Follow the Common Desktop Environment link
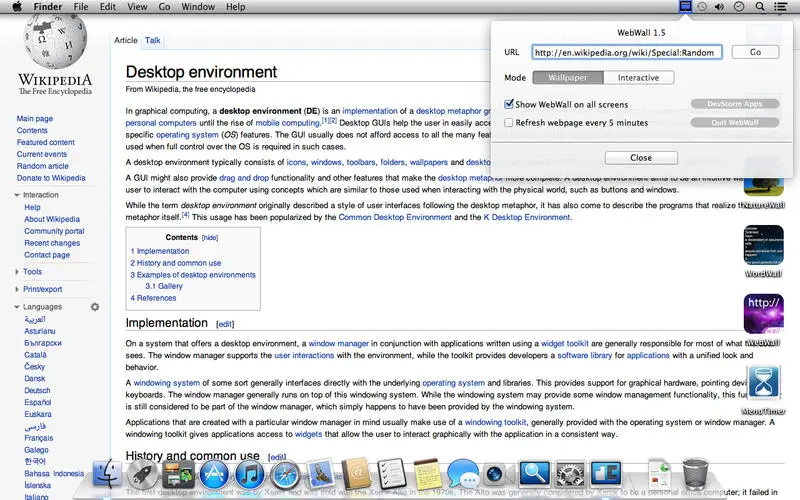This screenshot has width=800, height=500. (395, 217)
